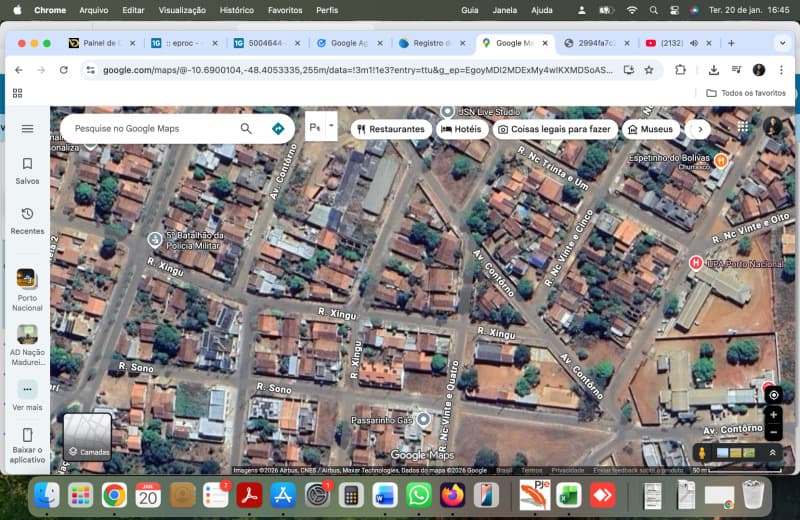Select the Street View pegman

point(702,453)
